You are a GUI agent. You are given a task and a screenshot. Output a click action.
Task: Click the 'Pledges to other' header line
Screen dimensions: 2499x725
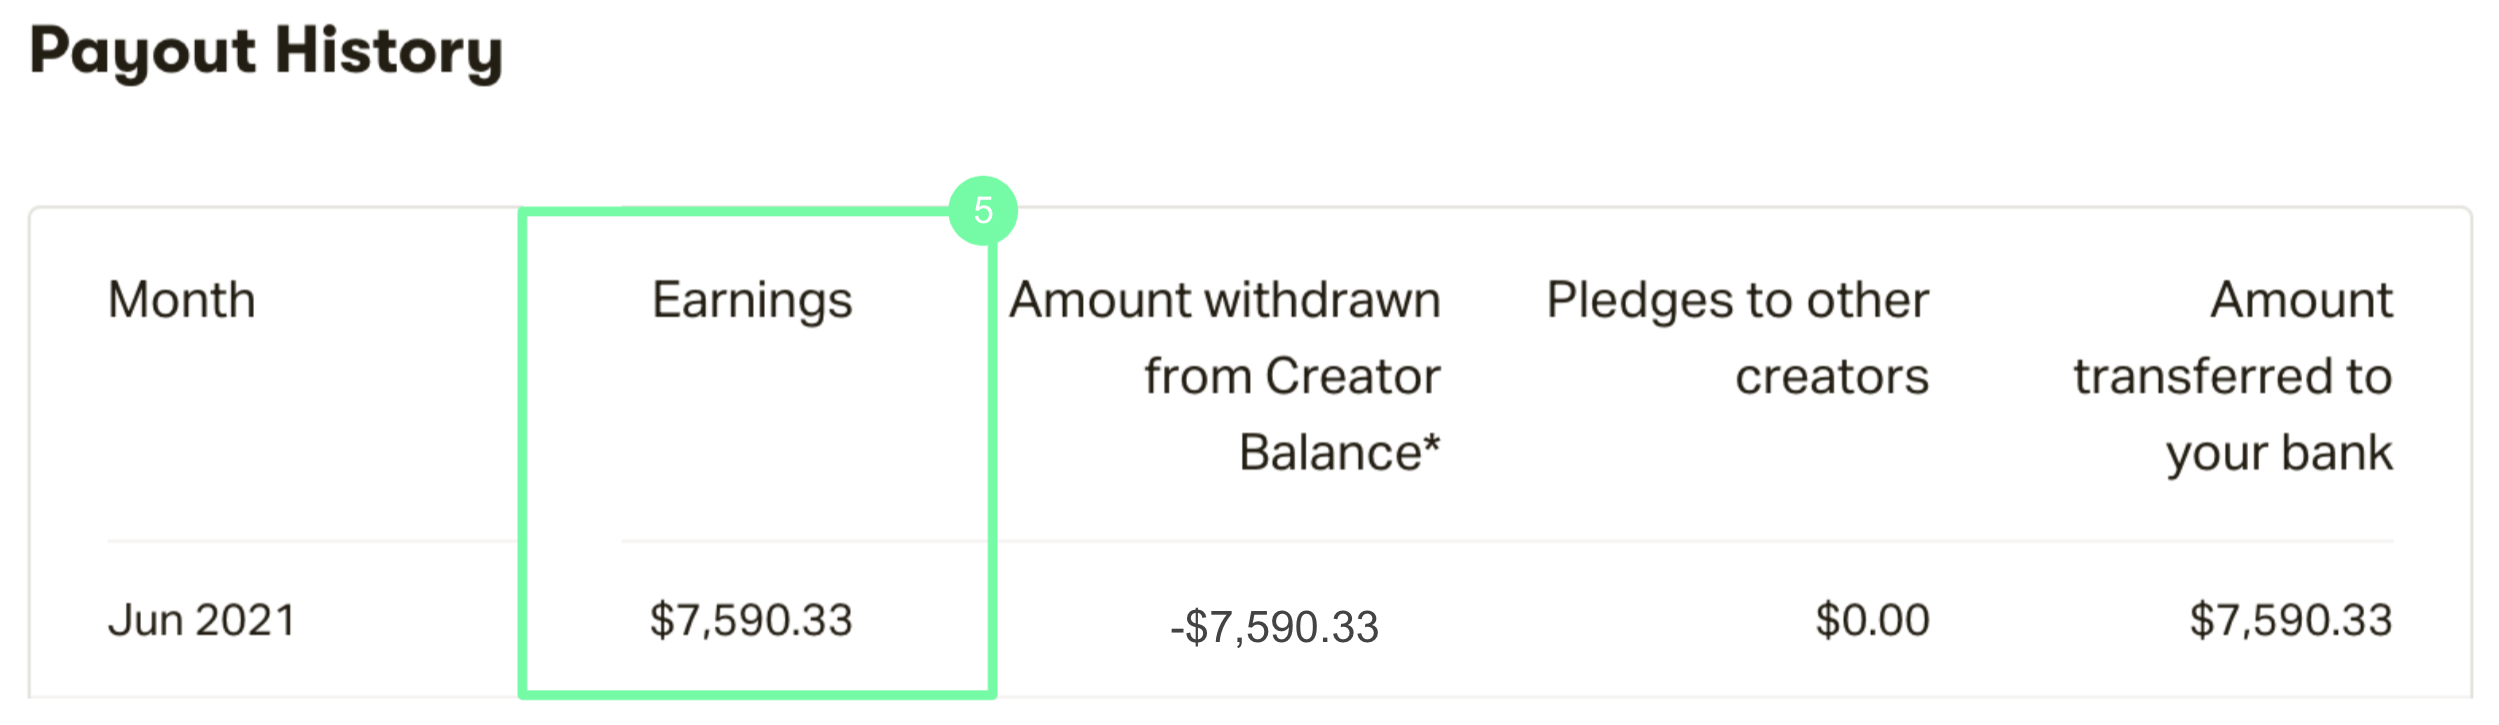tap(1738, 302)
